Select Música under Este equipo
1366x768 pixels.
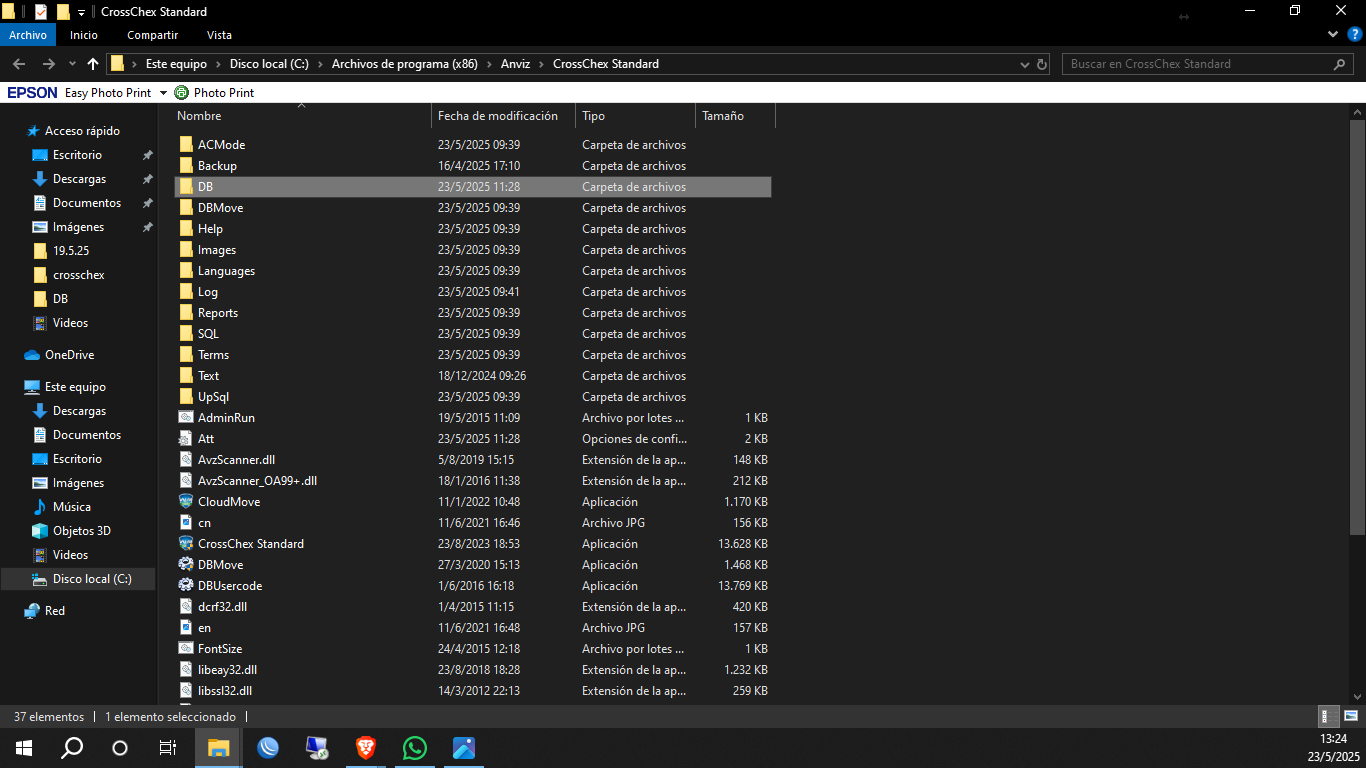point(71,507)
